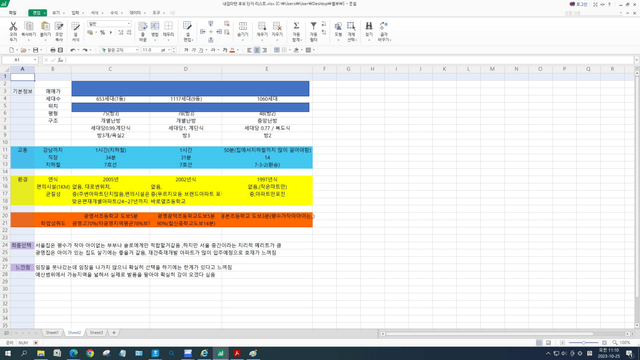Image resolution: width=640 pixels, height=360 pixels.
Task: Switch to the Sheet3 tab
Action: tap(96, 333)
